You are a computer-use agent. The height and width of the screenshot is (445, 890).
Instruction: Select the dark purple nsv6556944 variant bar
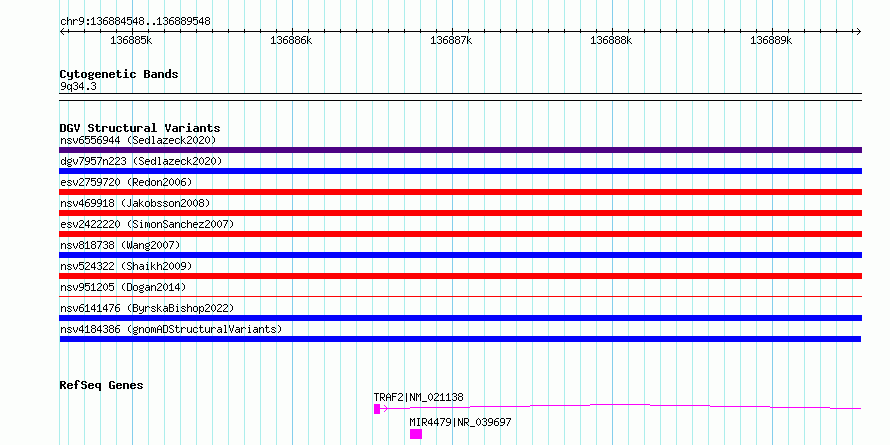tap(460, 150)
